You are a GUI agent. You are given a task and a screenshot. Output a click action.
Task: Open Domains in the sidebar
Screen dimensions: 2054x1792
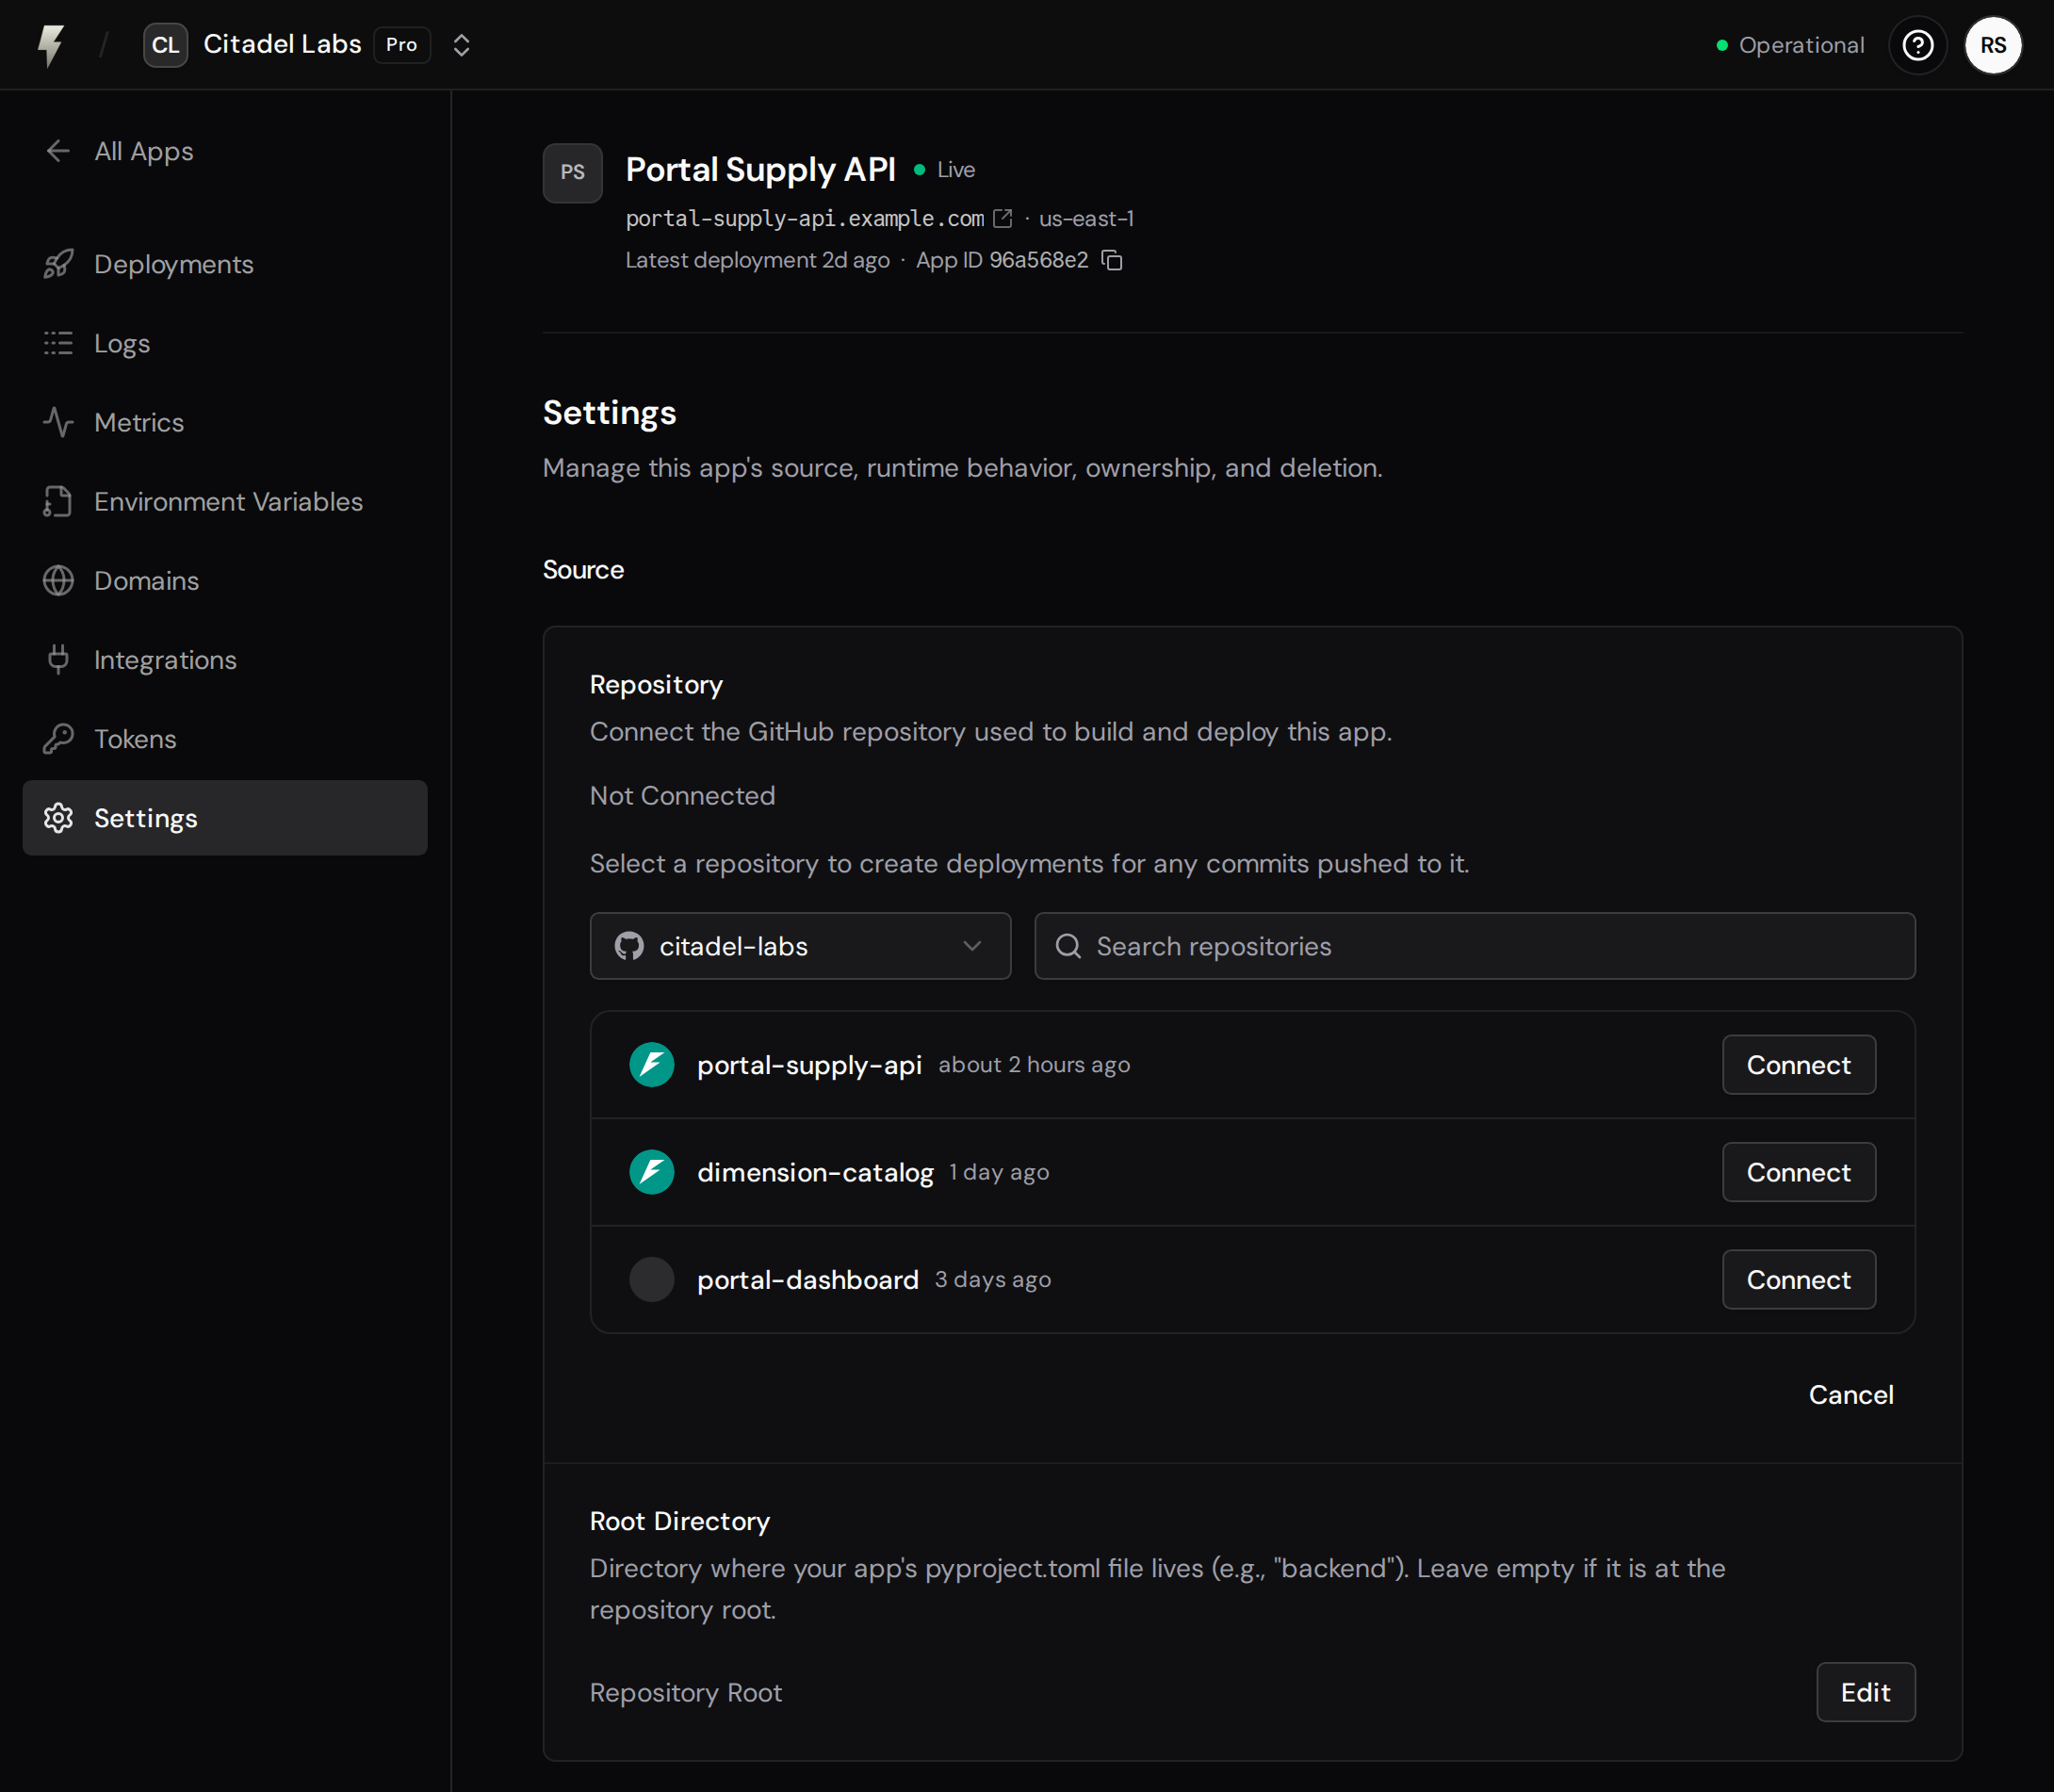[225, 580]
